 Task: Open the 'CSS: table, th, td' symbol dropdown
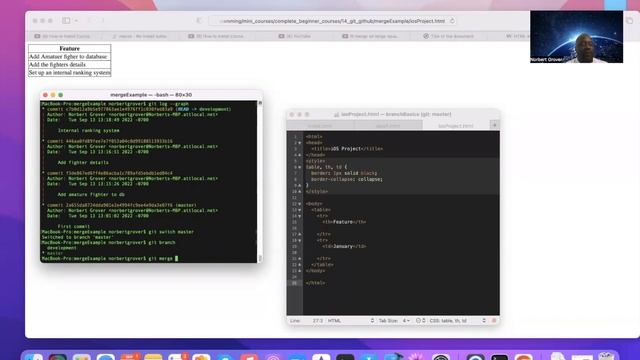tap(457, 321)
